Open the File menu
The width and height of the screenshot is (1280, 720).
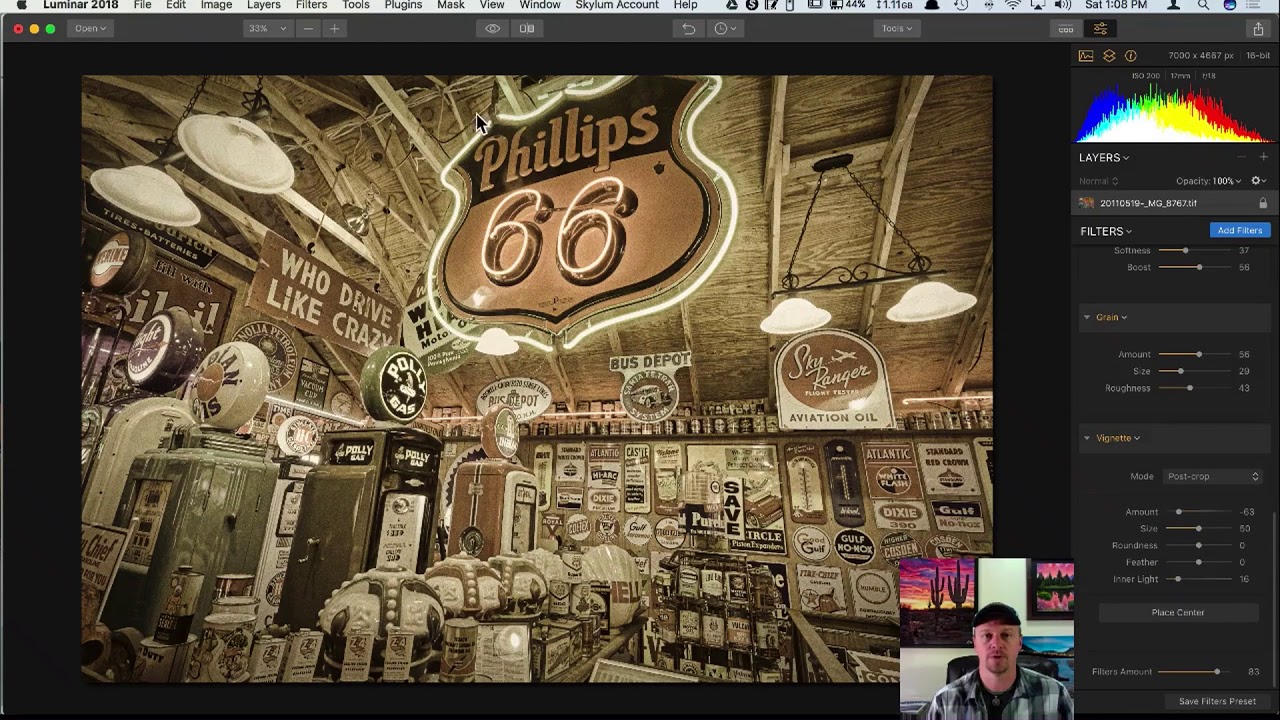click(143, 6)
